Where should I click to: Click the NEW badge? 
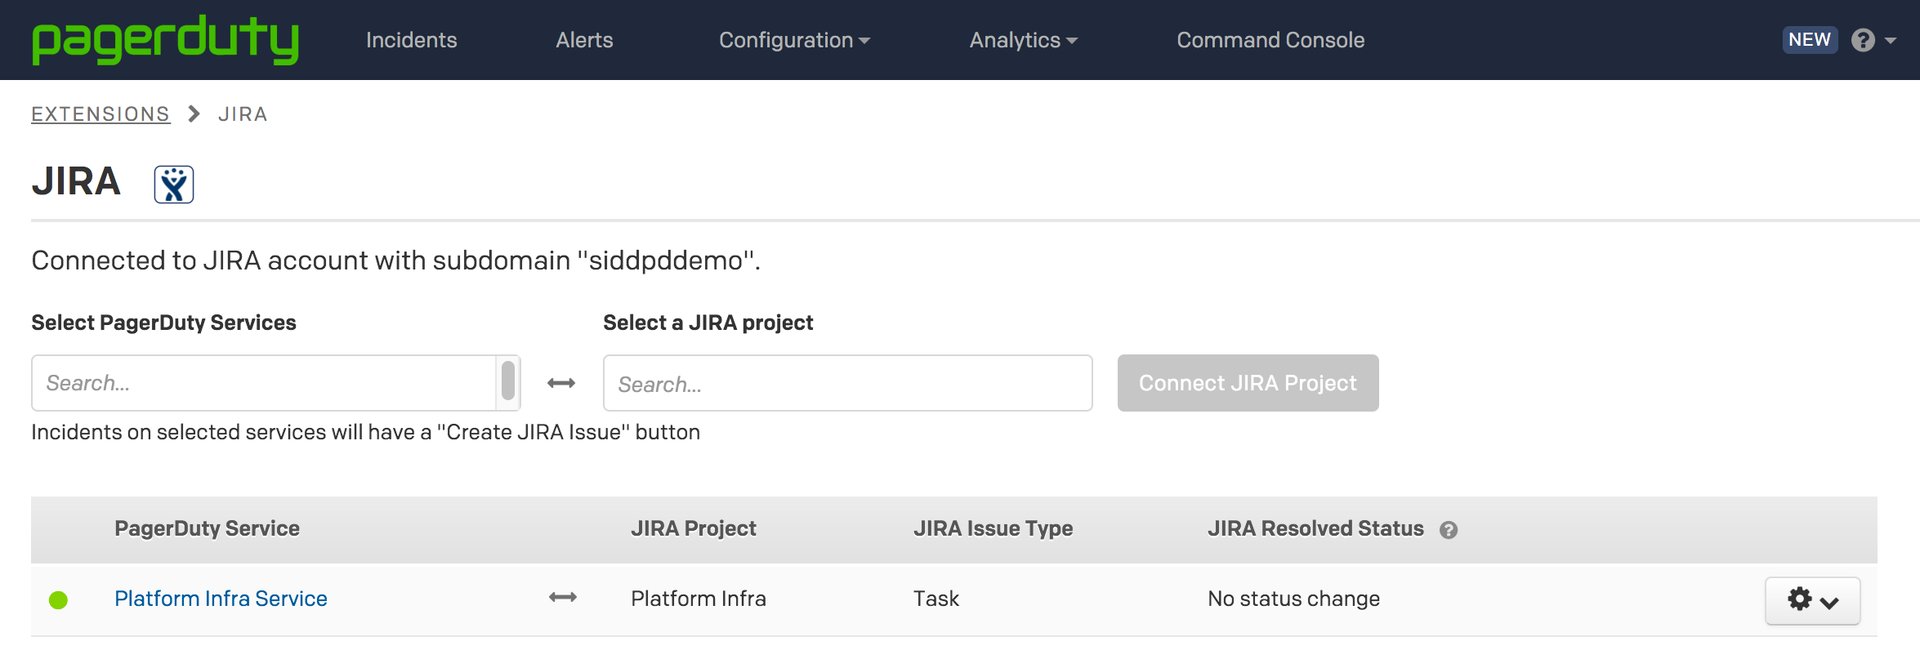click(x=1809, y=40)
